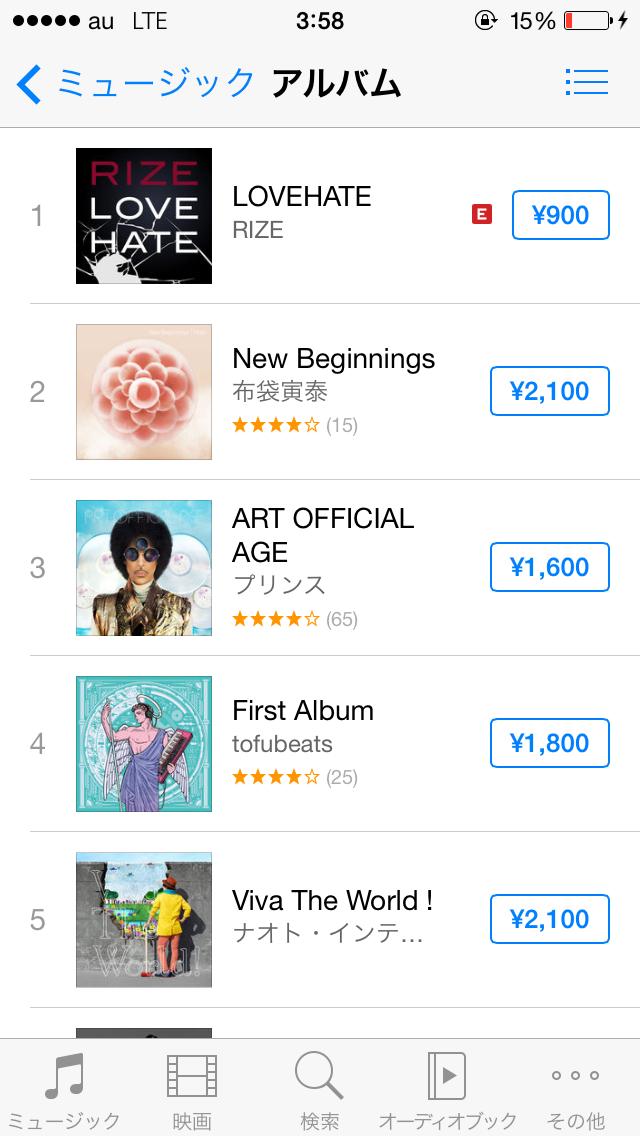Tap the back chevron to ミュージック

(30, 84)
